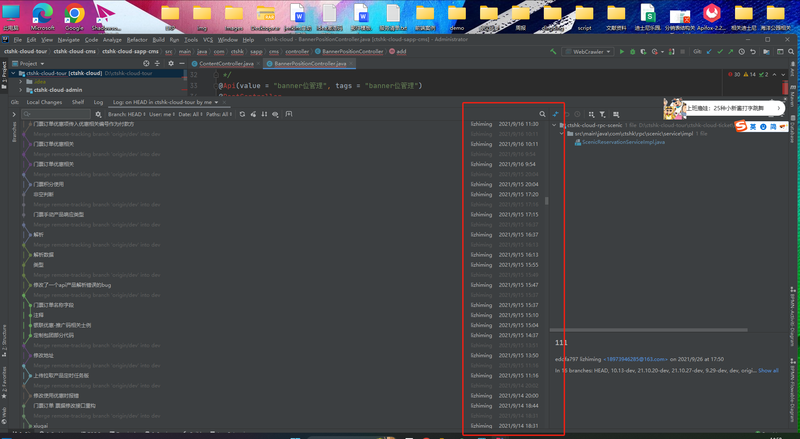Viewport: 800px width, 439px height.
Task: Group changed files by icon
Action: [591, 114]
